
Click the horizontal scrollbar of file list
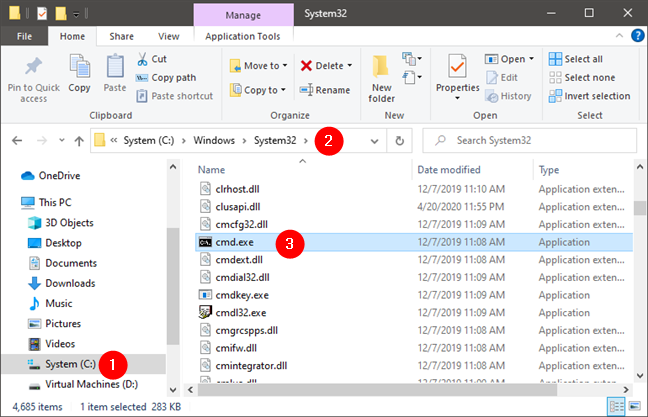[377, 389]
